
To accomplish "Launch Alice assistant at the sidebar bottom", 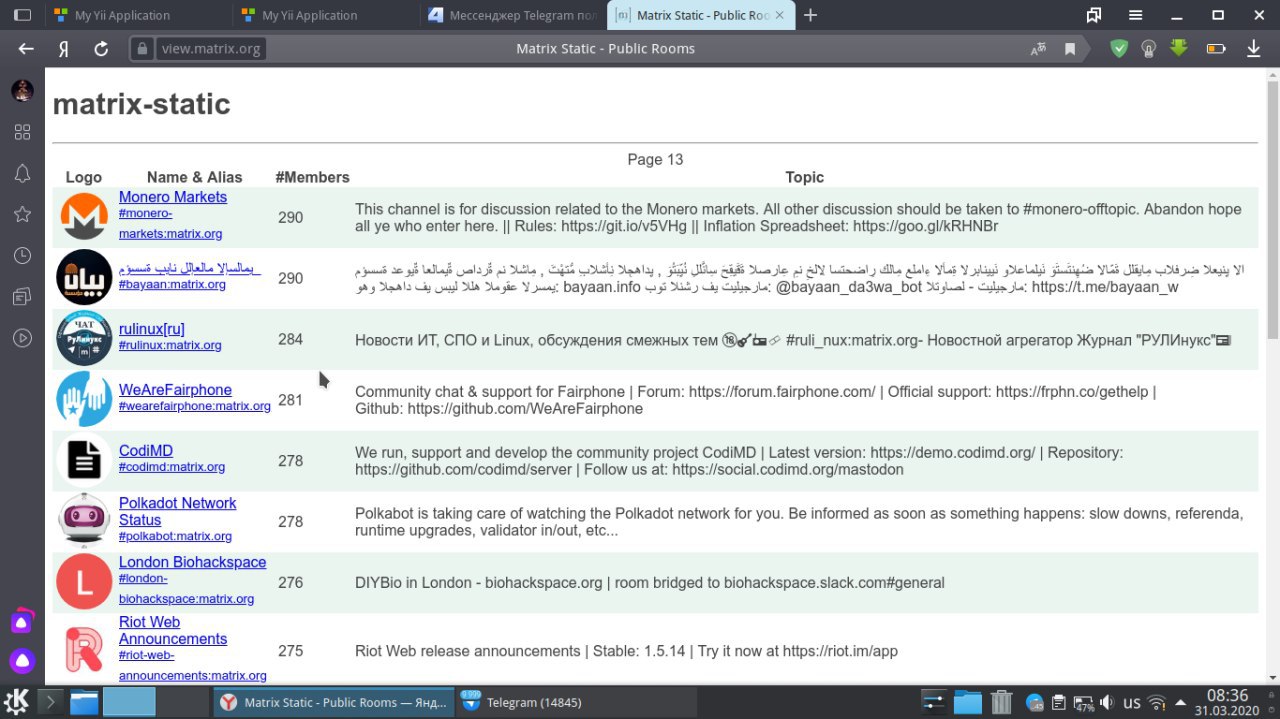I will (x=22, y=660).
